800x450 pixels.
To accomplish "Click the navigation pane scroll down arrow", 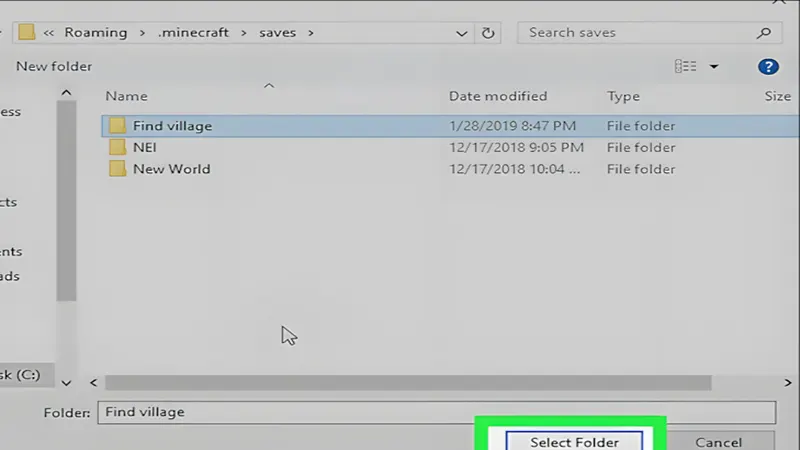I will point(66,383).
